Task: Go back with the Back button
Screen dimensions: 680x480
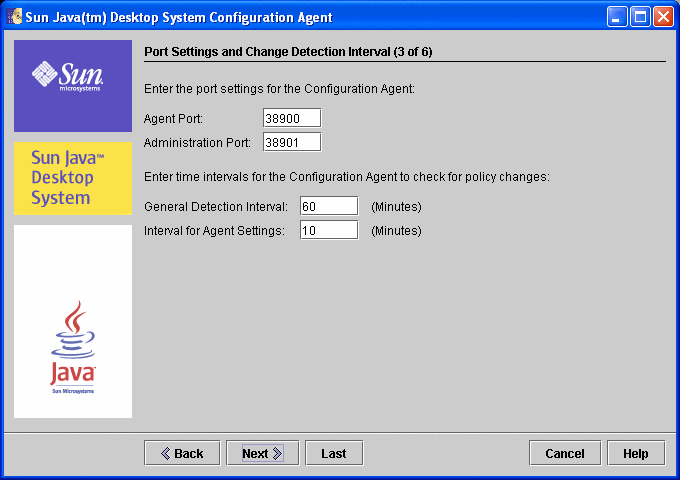Action: coord(182,453)
